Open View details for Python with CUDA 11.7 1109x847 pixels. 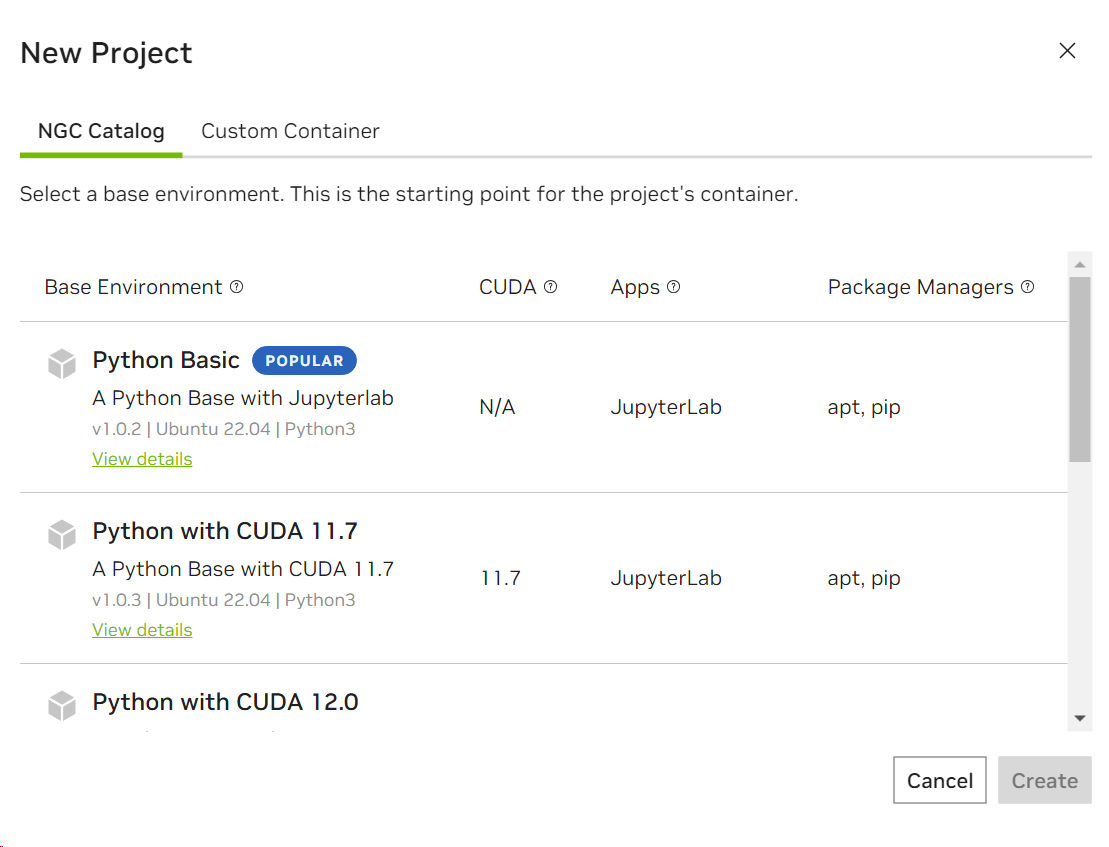142,630
